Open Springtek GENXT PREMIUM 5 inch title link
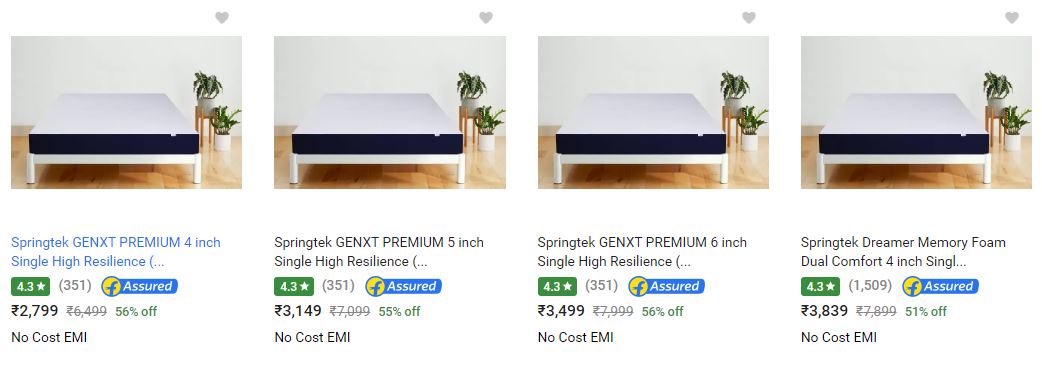This screenshot has height=374, width=1042. click(379, 252)
